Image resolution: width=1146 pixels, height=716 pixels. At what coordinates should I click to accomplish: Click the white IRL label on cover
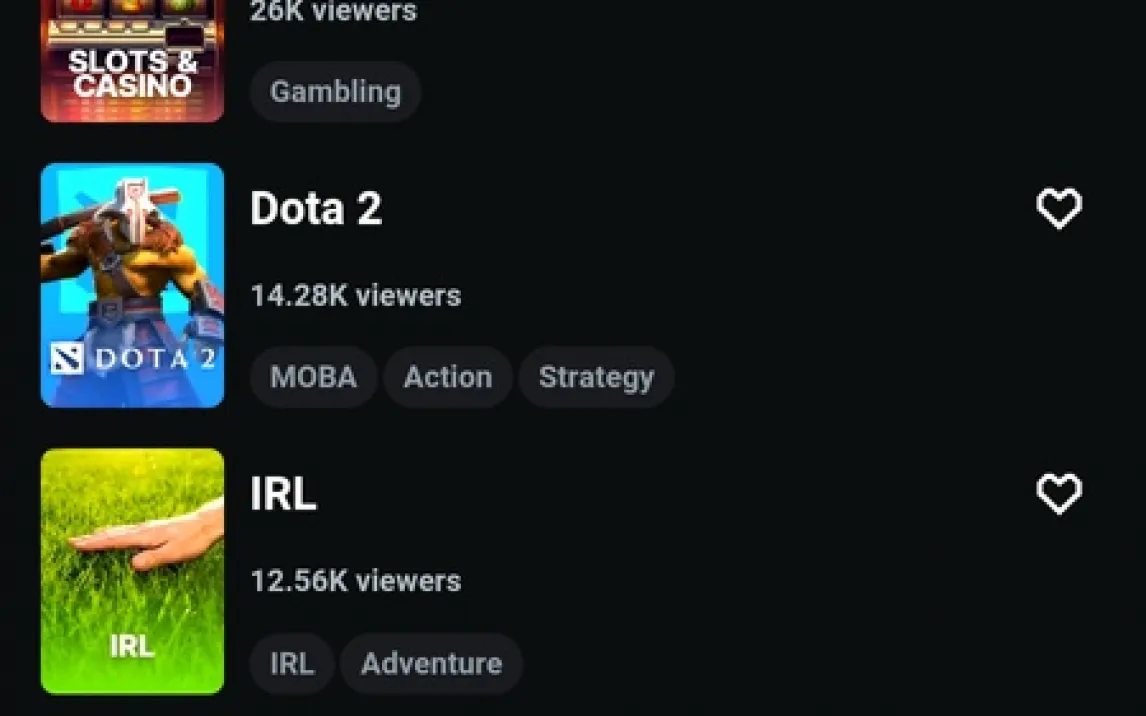pyautogui.click(x=132, y=646)
